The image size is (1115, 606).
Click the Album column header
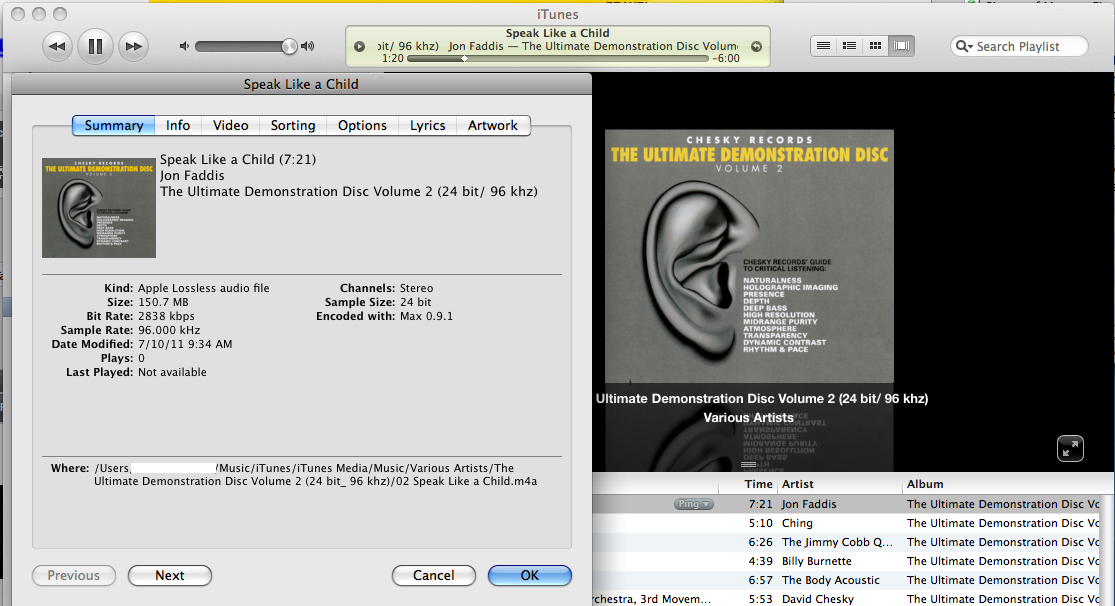pos(1001,484)
